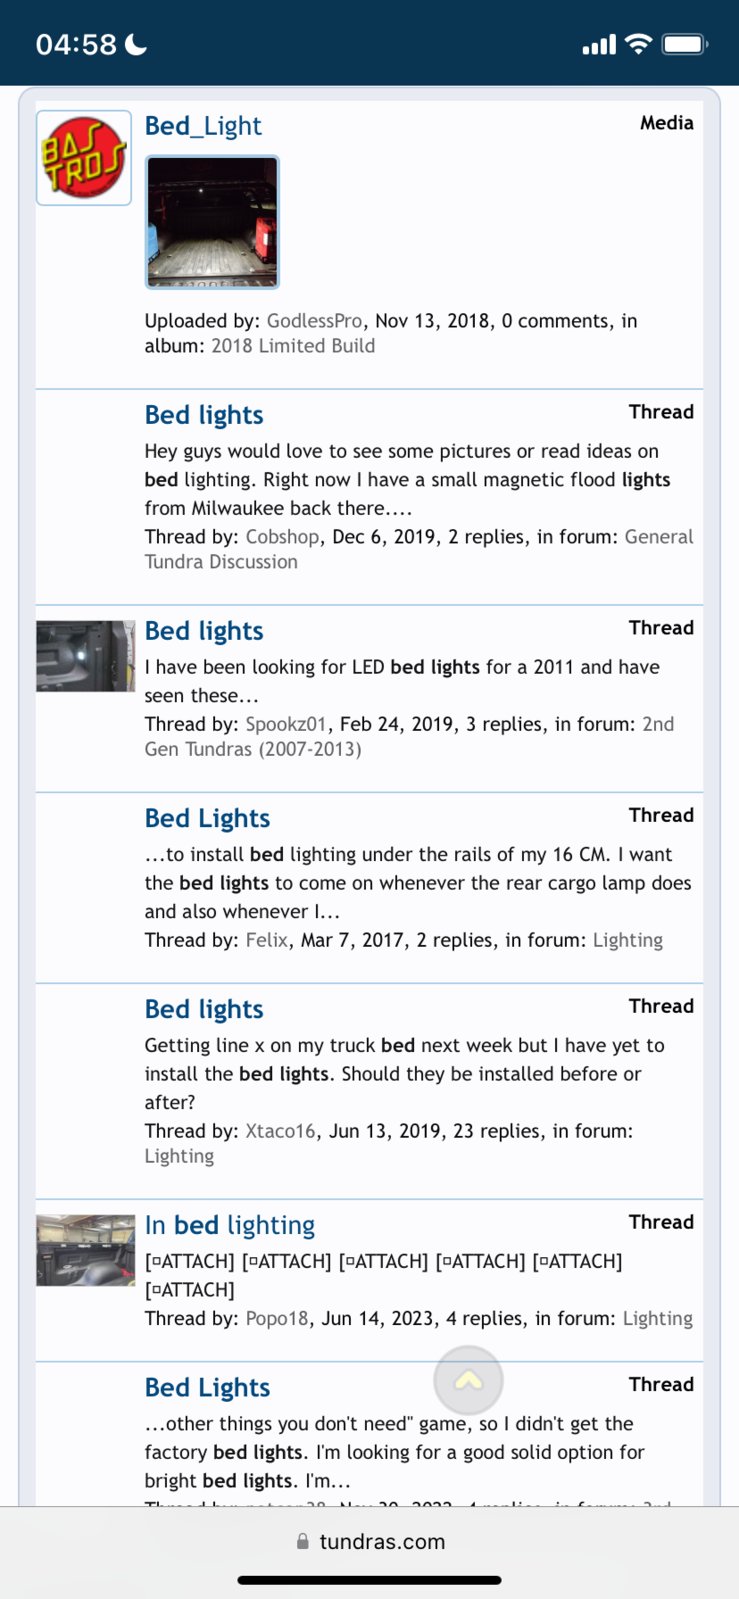Tap the scroll-to-top arrow button
This screenshot has height=1599, width=739.
tap(468, 1380)
